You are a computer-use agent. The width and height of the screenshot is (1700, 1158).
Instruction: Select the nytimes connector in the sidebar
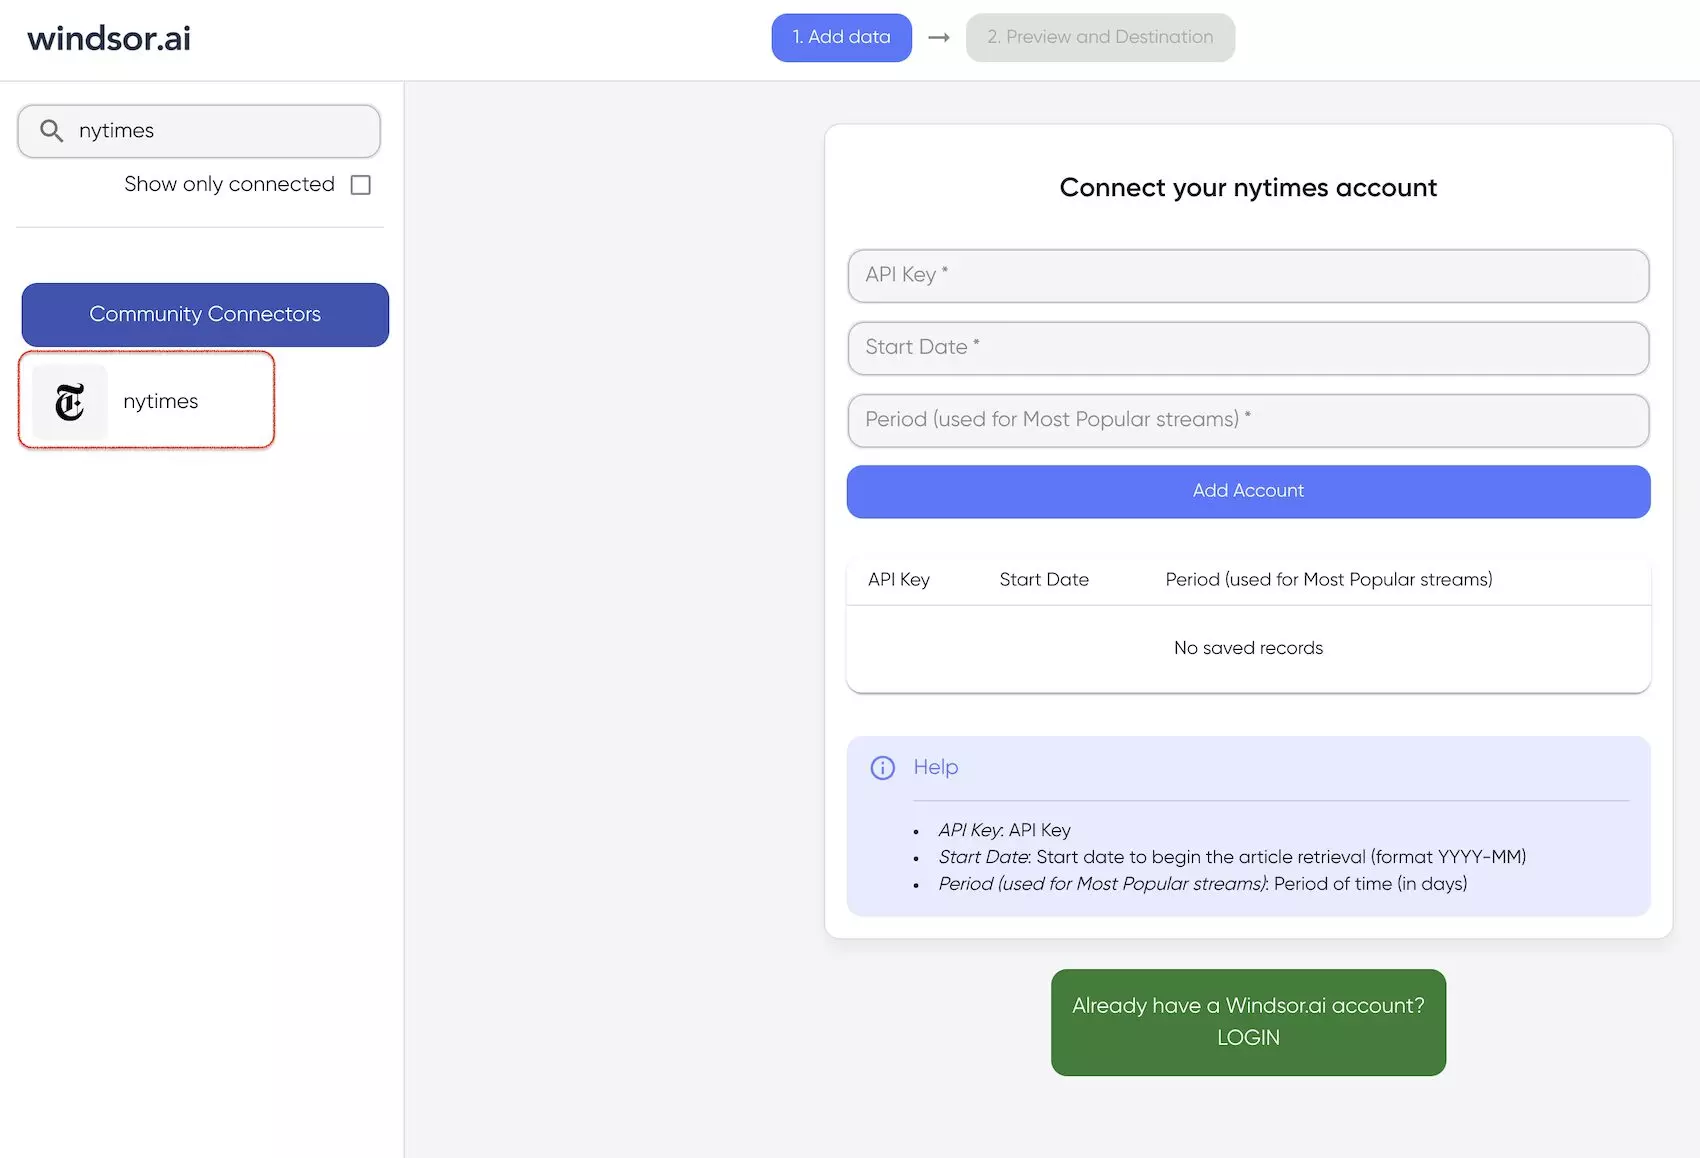click(146, 400)
